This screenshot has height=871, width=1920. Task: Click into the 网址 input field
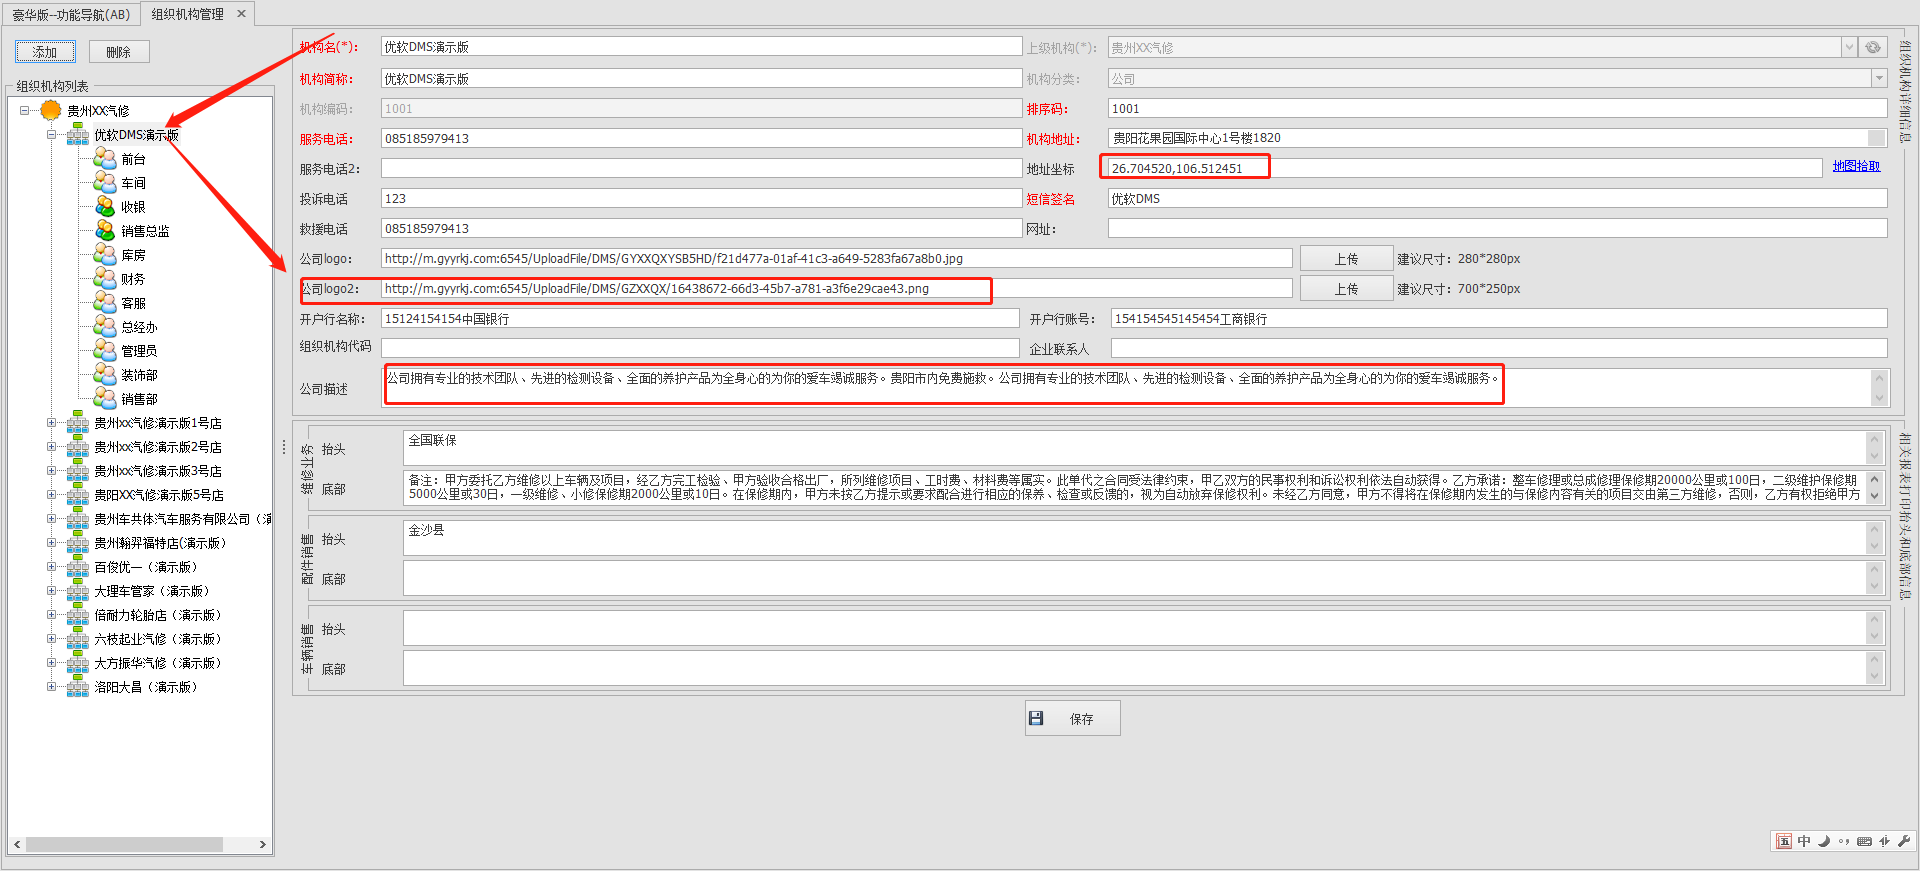[x=1497, y=228]
